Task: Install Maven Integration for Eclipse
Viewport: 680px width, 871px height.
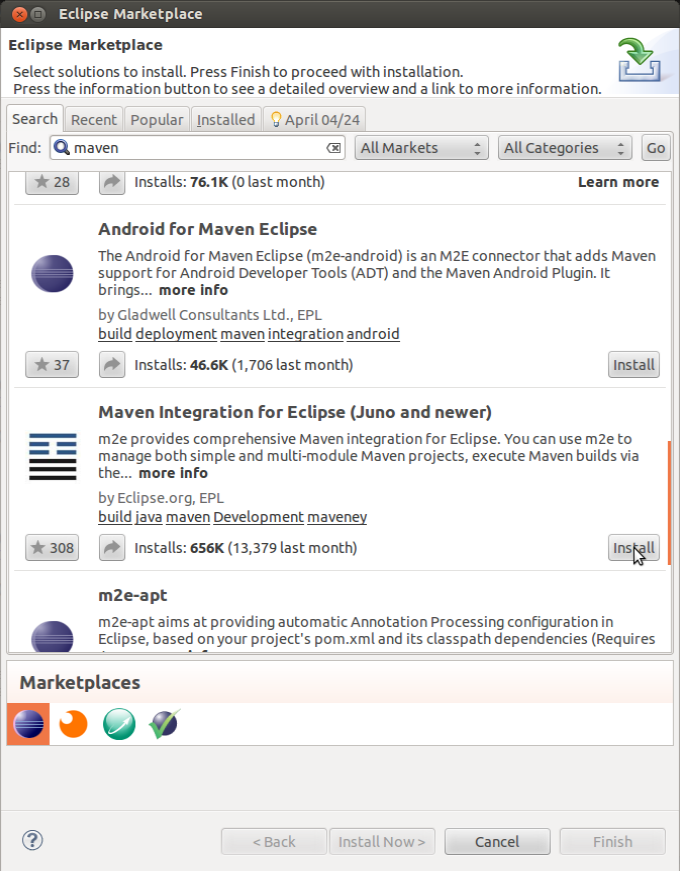Action: (x=634, y=548)
